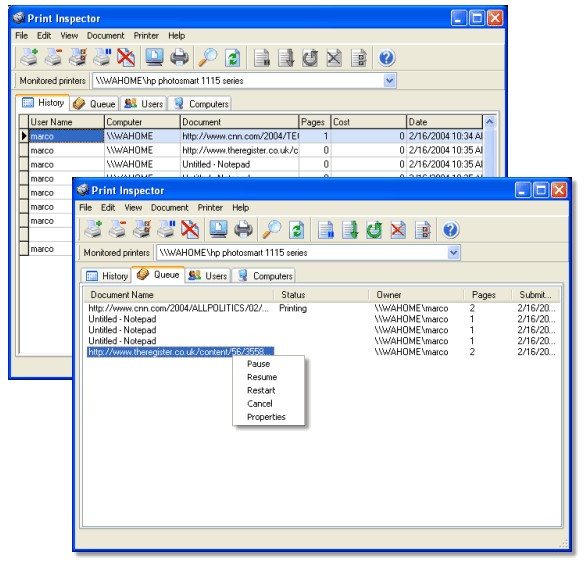Click blue Help icon in front window
The height and width of the screenshot is (562, 584).
tap(451, 229)
